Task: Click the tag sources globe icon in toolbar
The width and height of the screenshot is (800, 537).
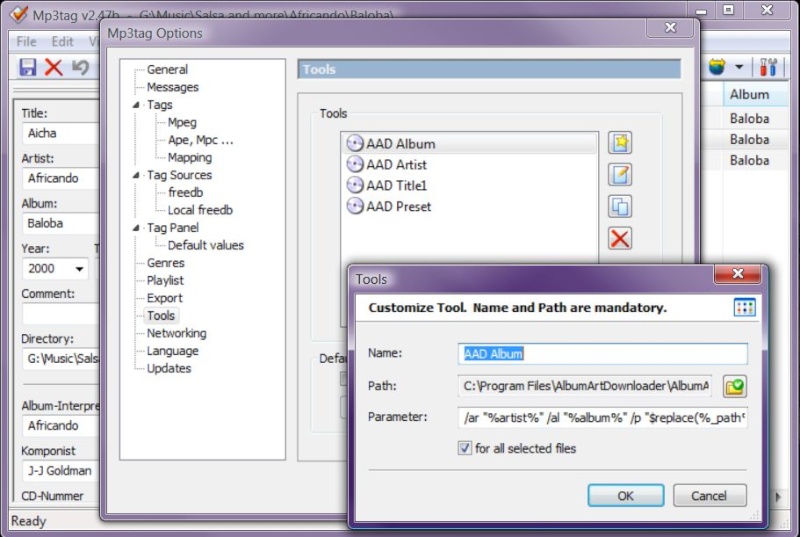Action: coord(717,67)
